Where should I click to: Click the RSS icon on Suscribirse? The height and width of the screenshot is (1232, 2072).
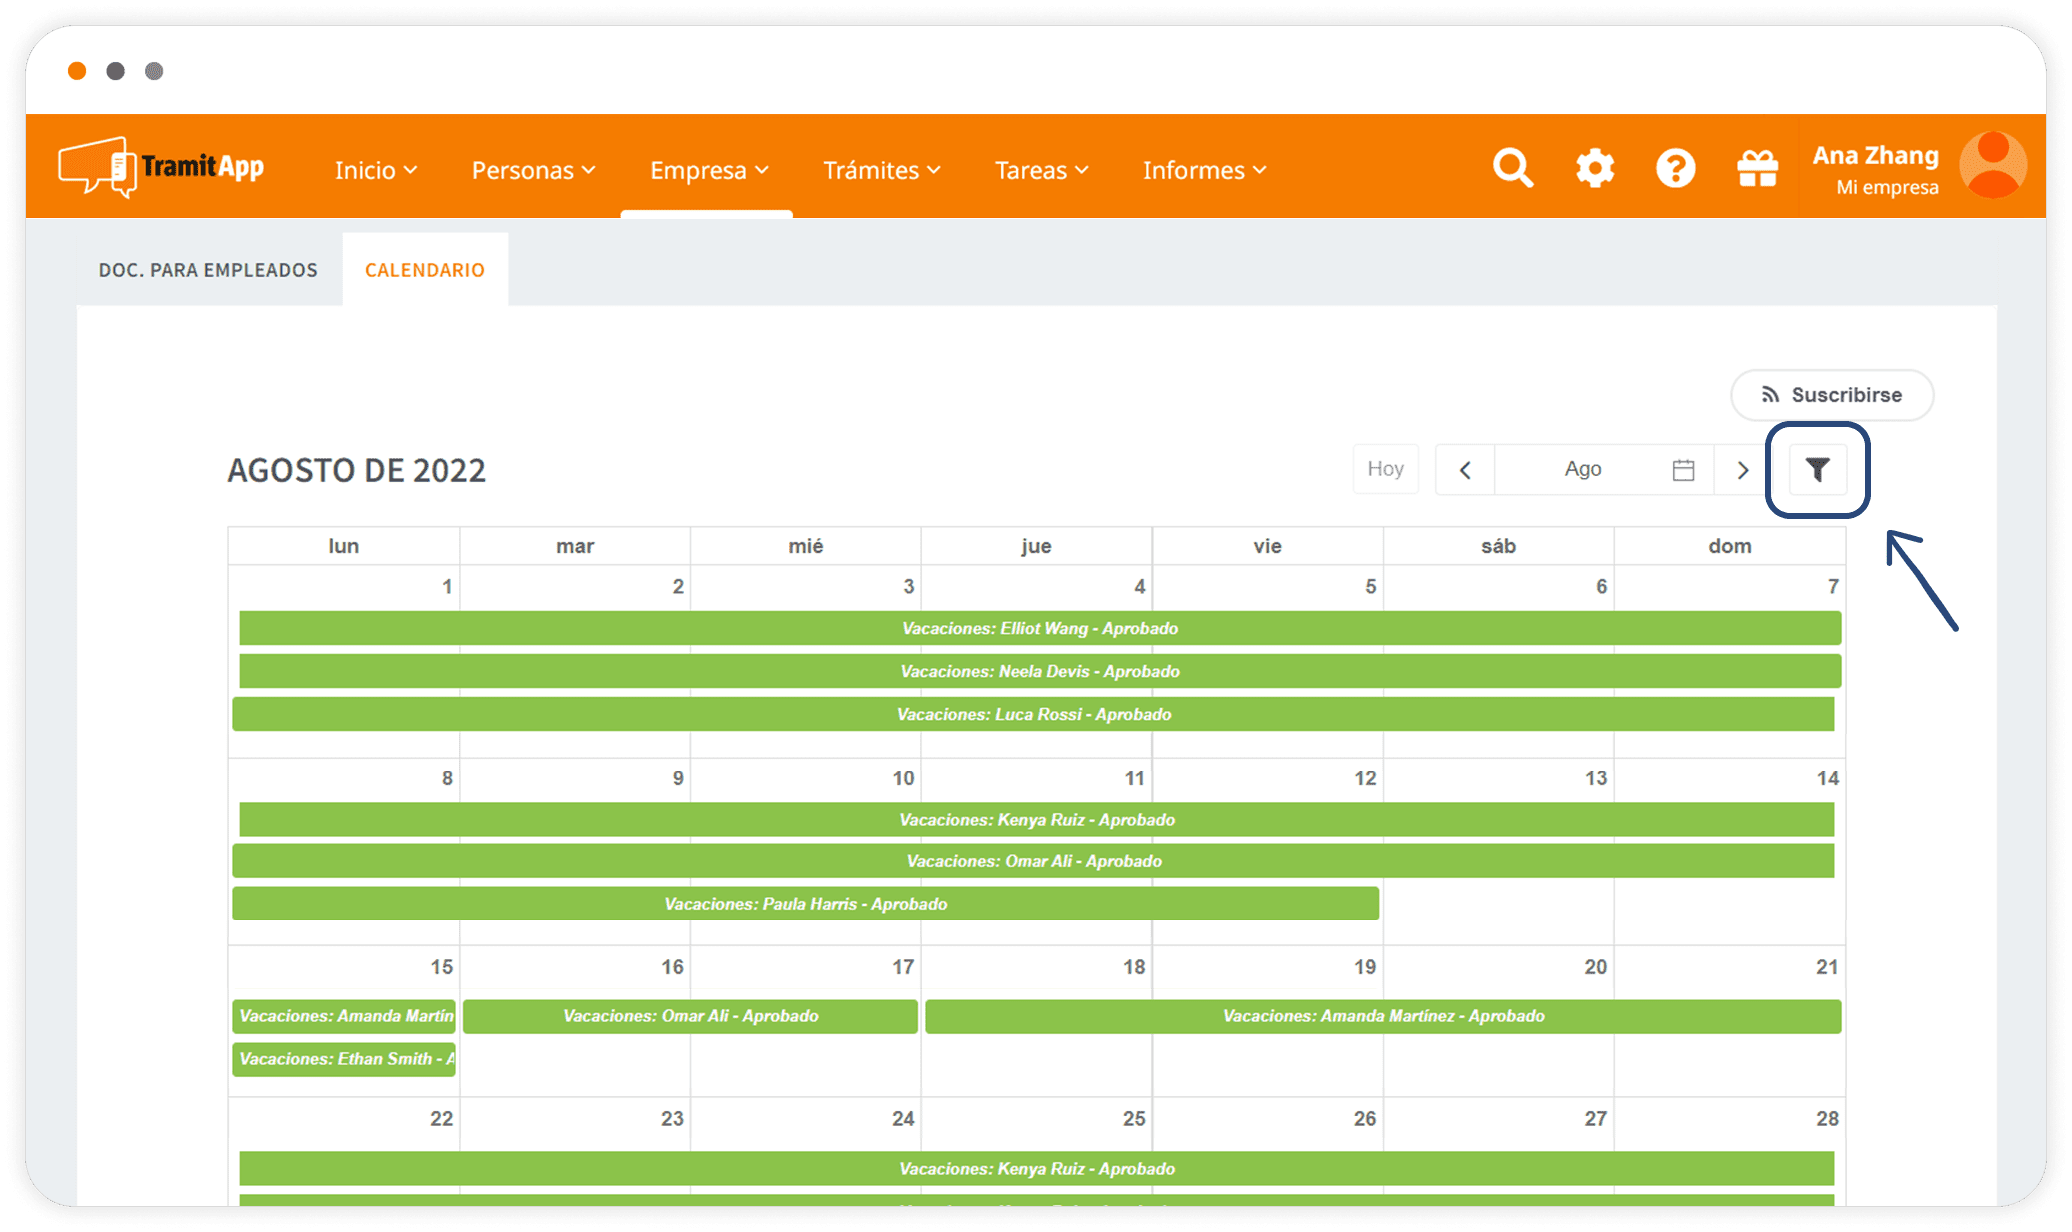(1770, 394)
